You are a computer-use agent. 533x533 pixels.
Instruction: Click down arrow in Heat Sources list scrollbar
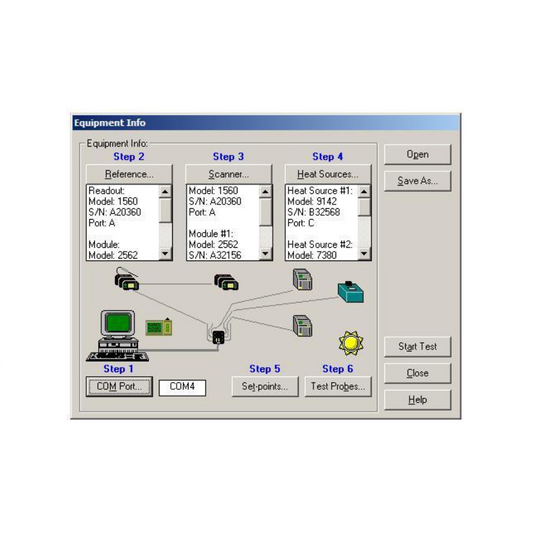click(x=364, y=253)
